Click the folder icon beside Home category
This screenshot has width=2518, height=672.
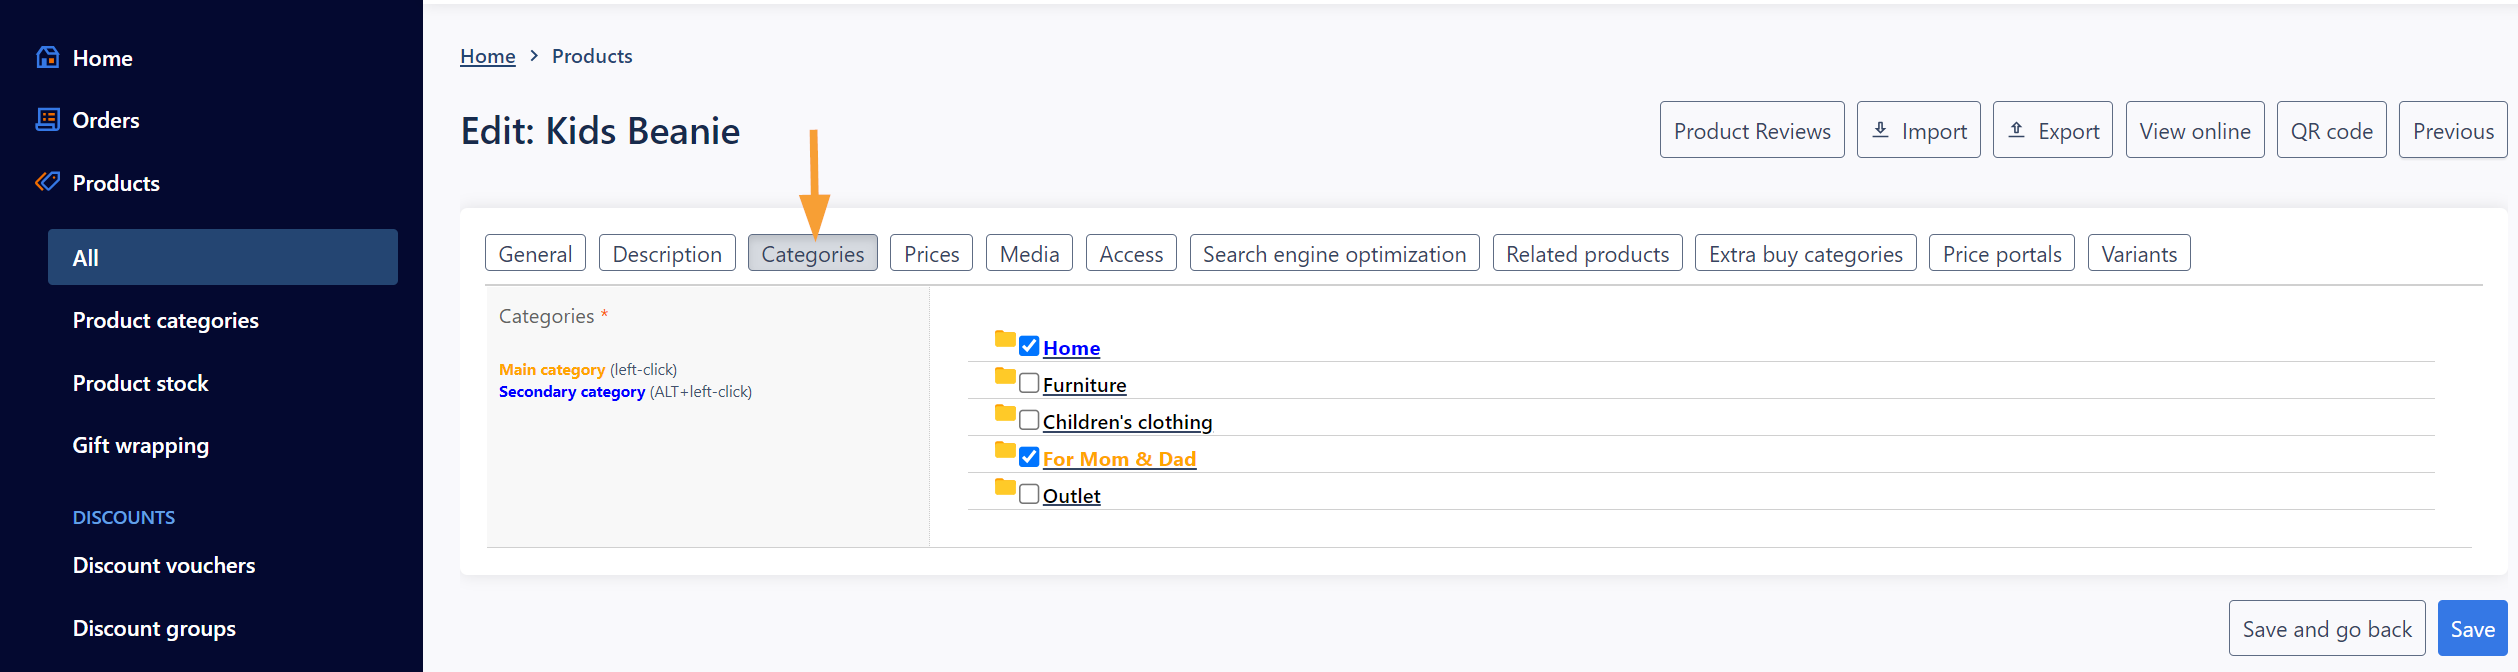pos(1005,338)
